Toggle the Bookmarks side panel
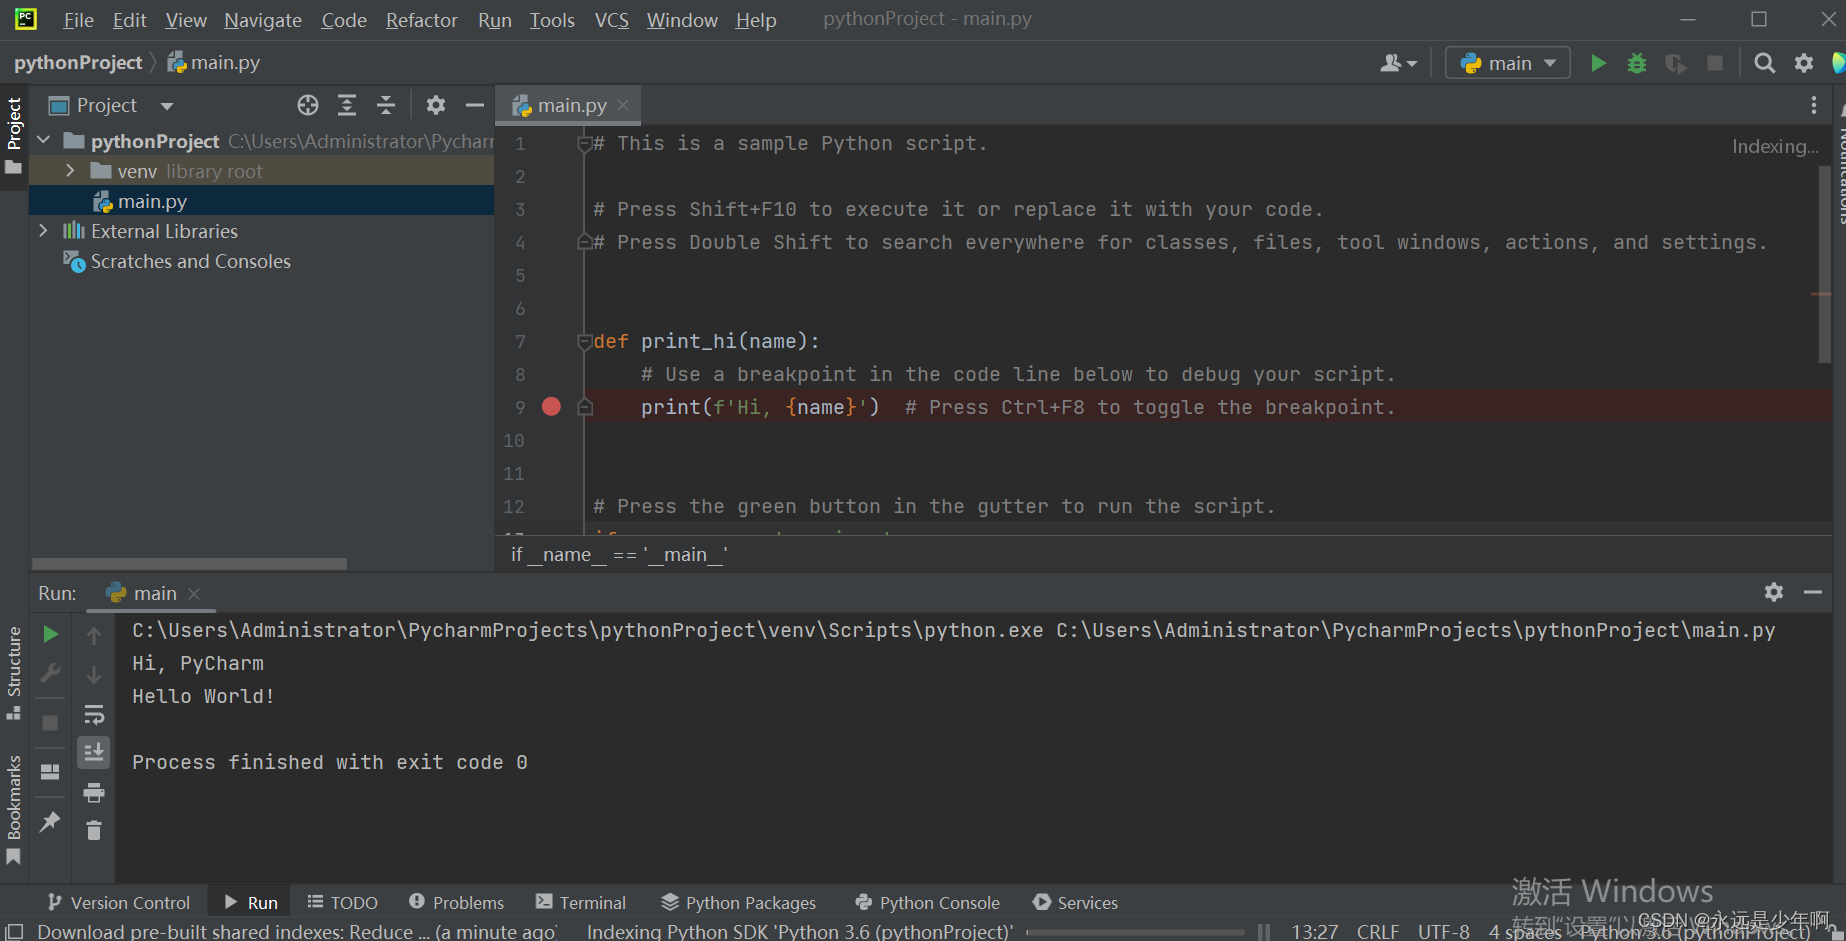 pos(14,809)
